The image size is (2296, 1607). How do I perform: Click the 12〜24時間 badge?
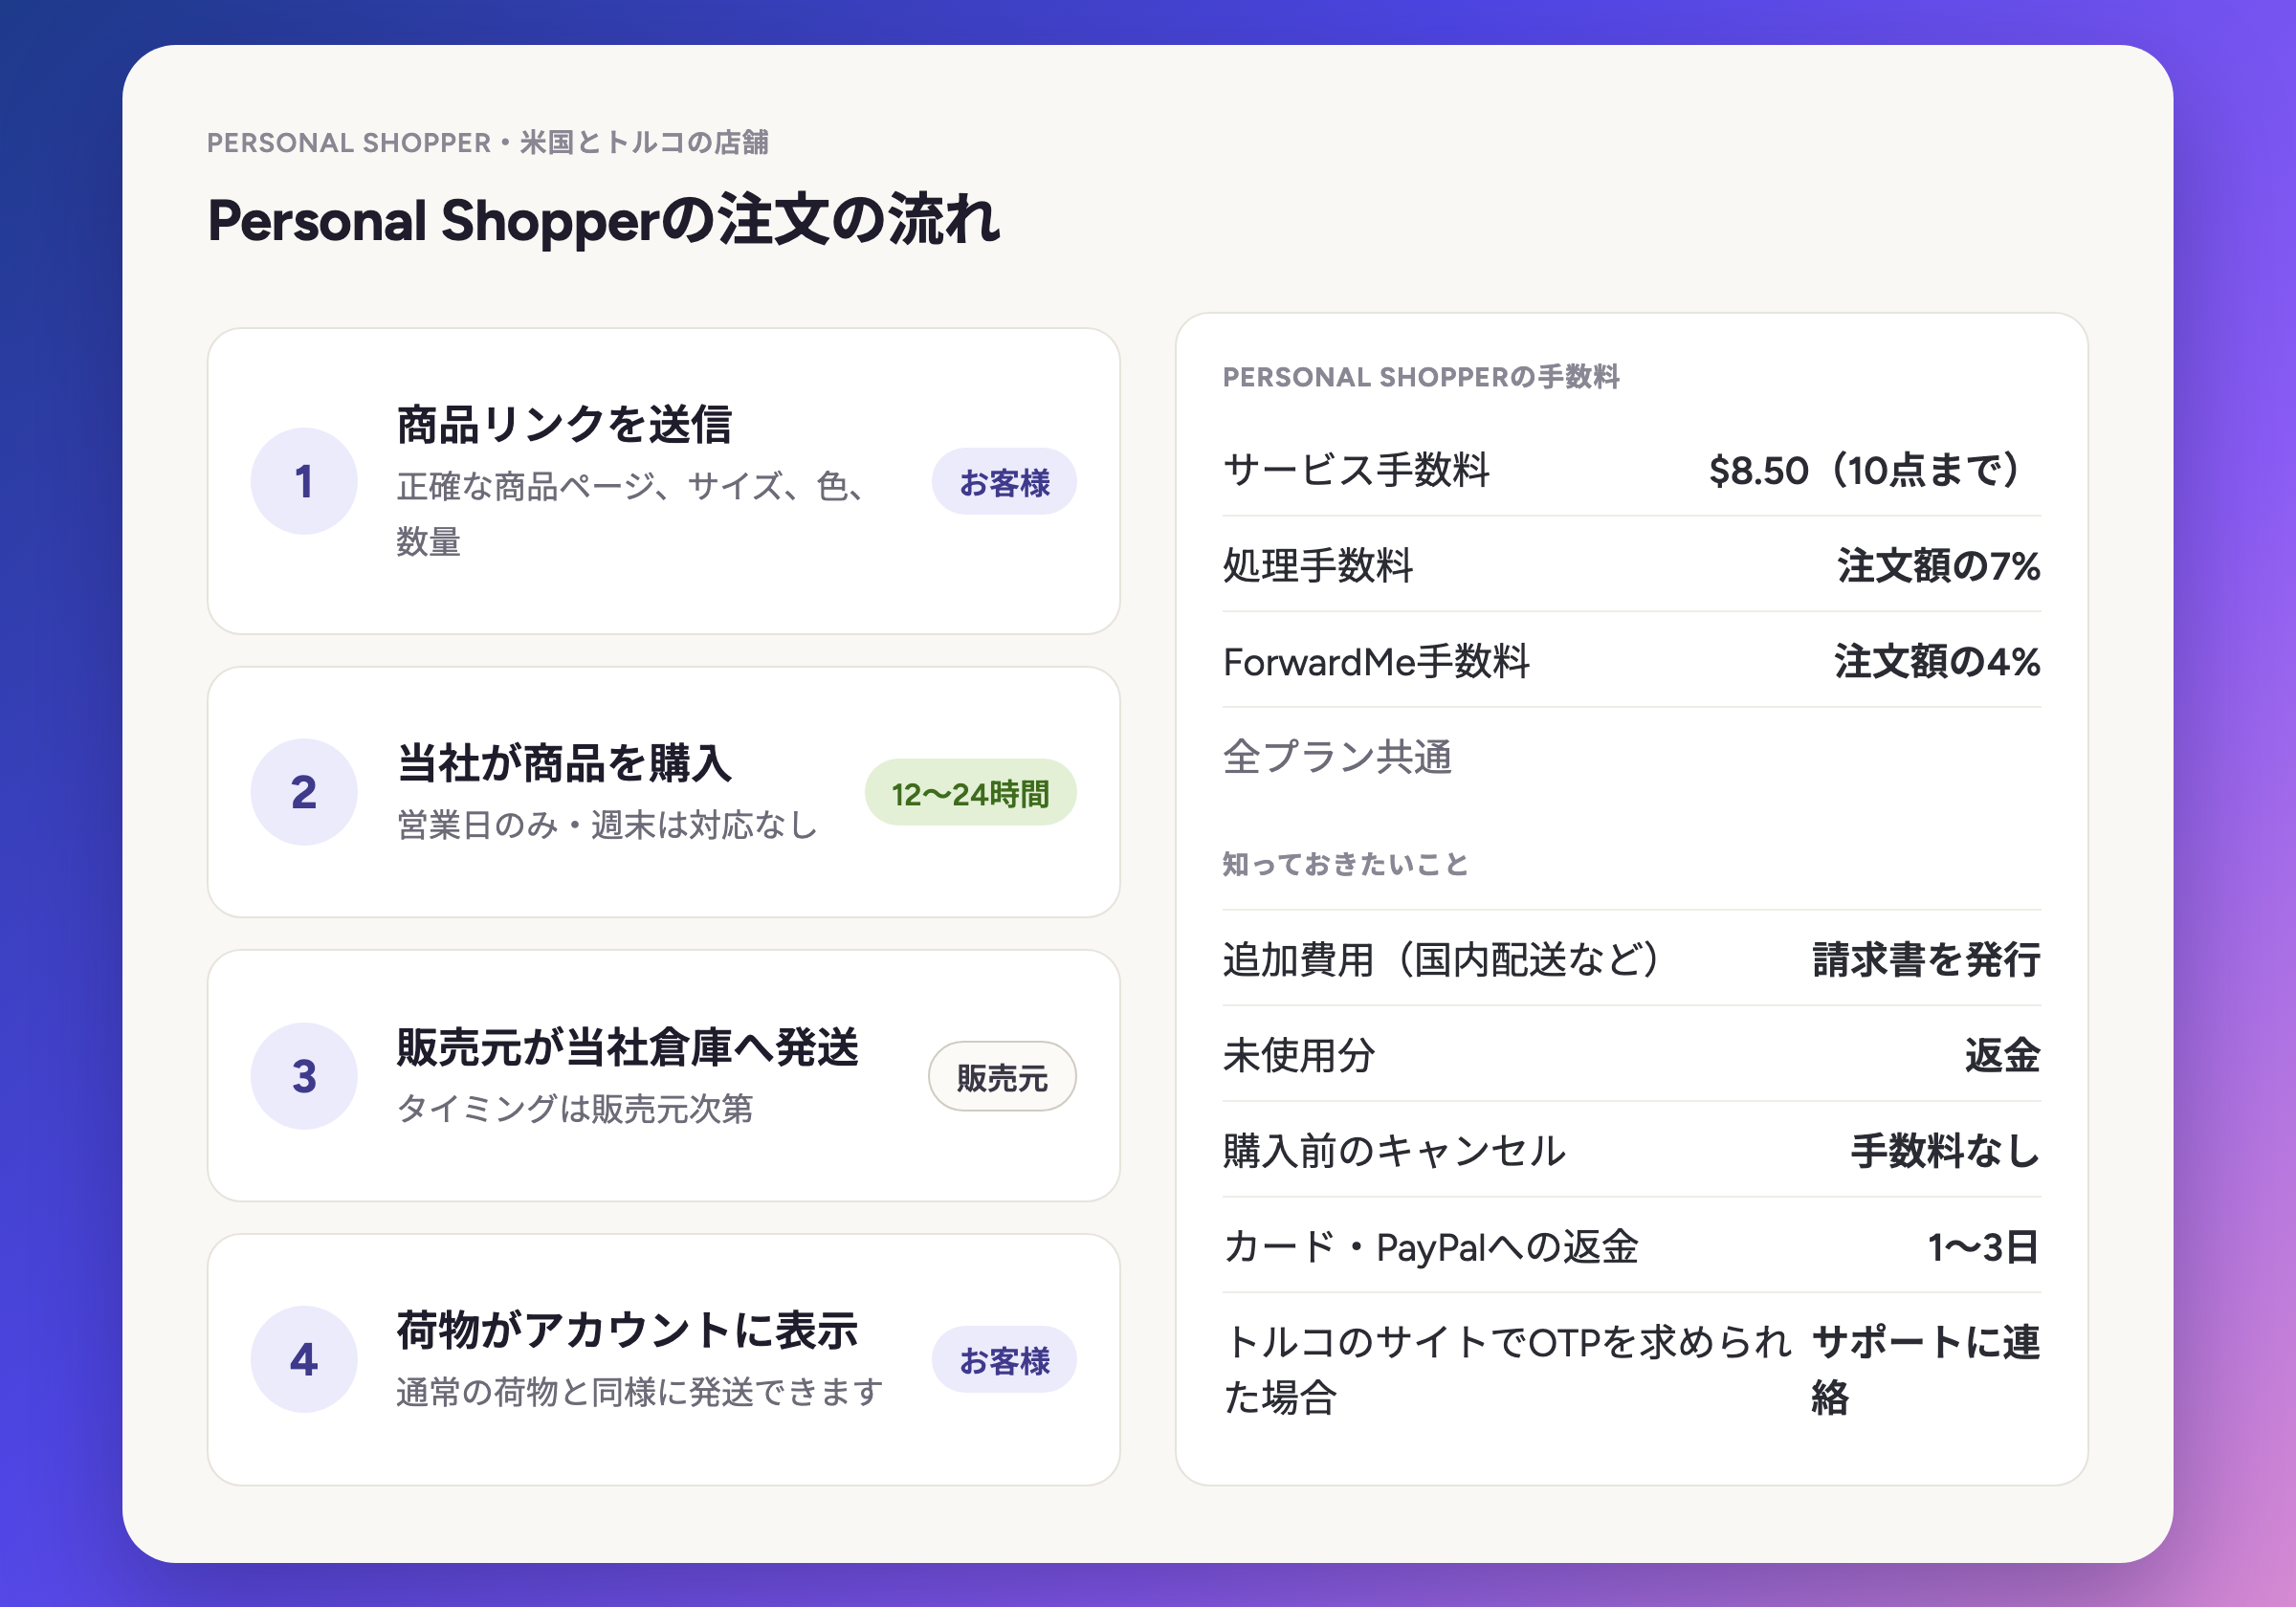click(x=970, y=793)
